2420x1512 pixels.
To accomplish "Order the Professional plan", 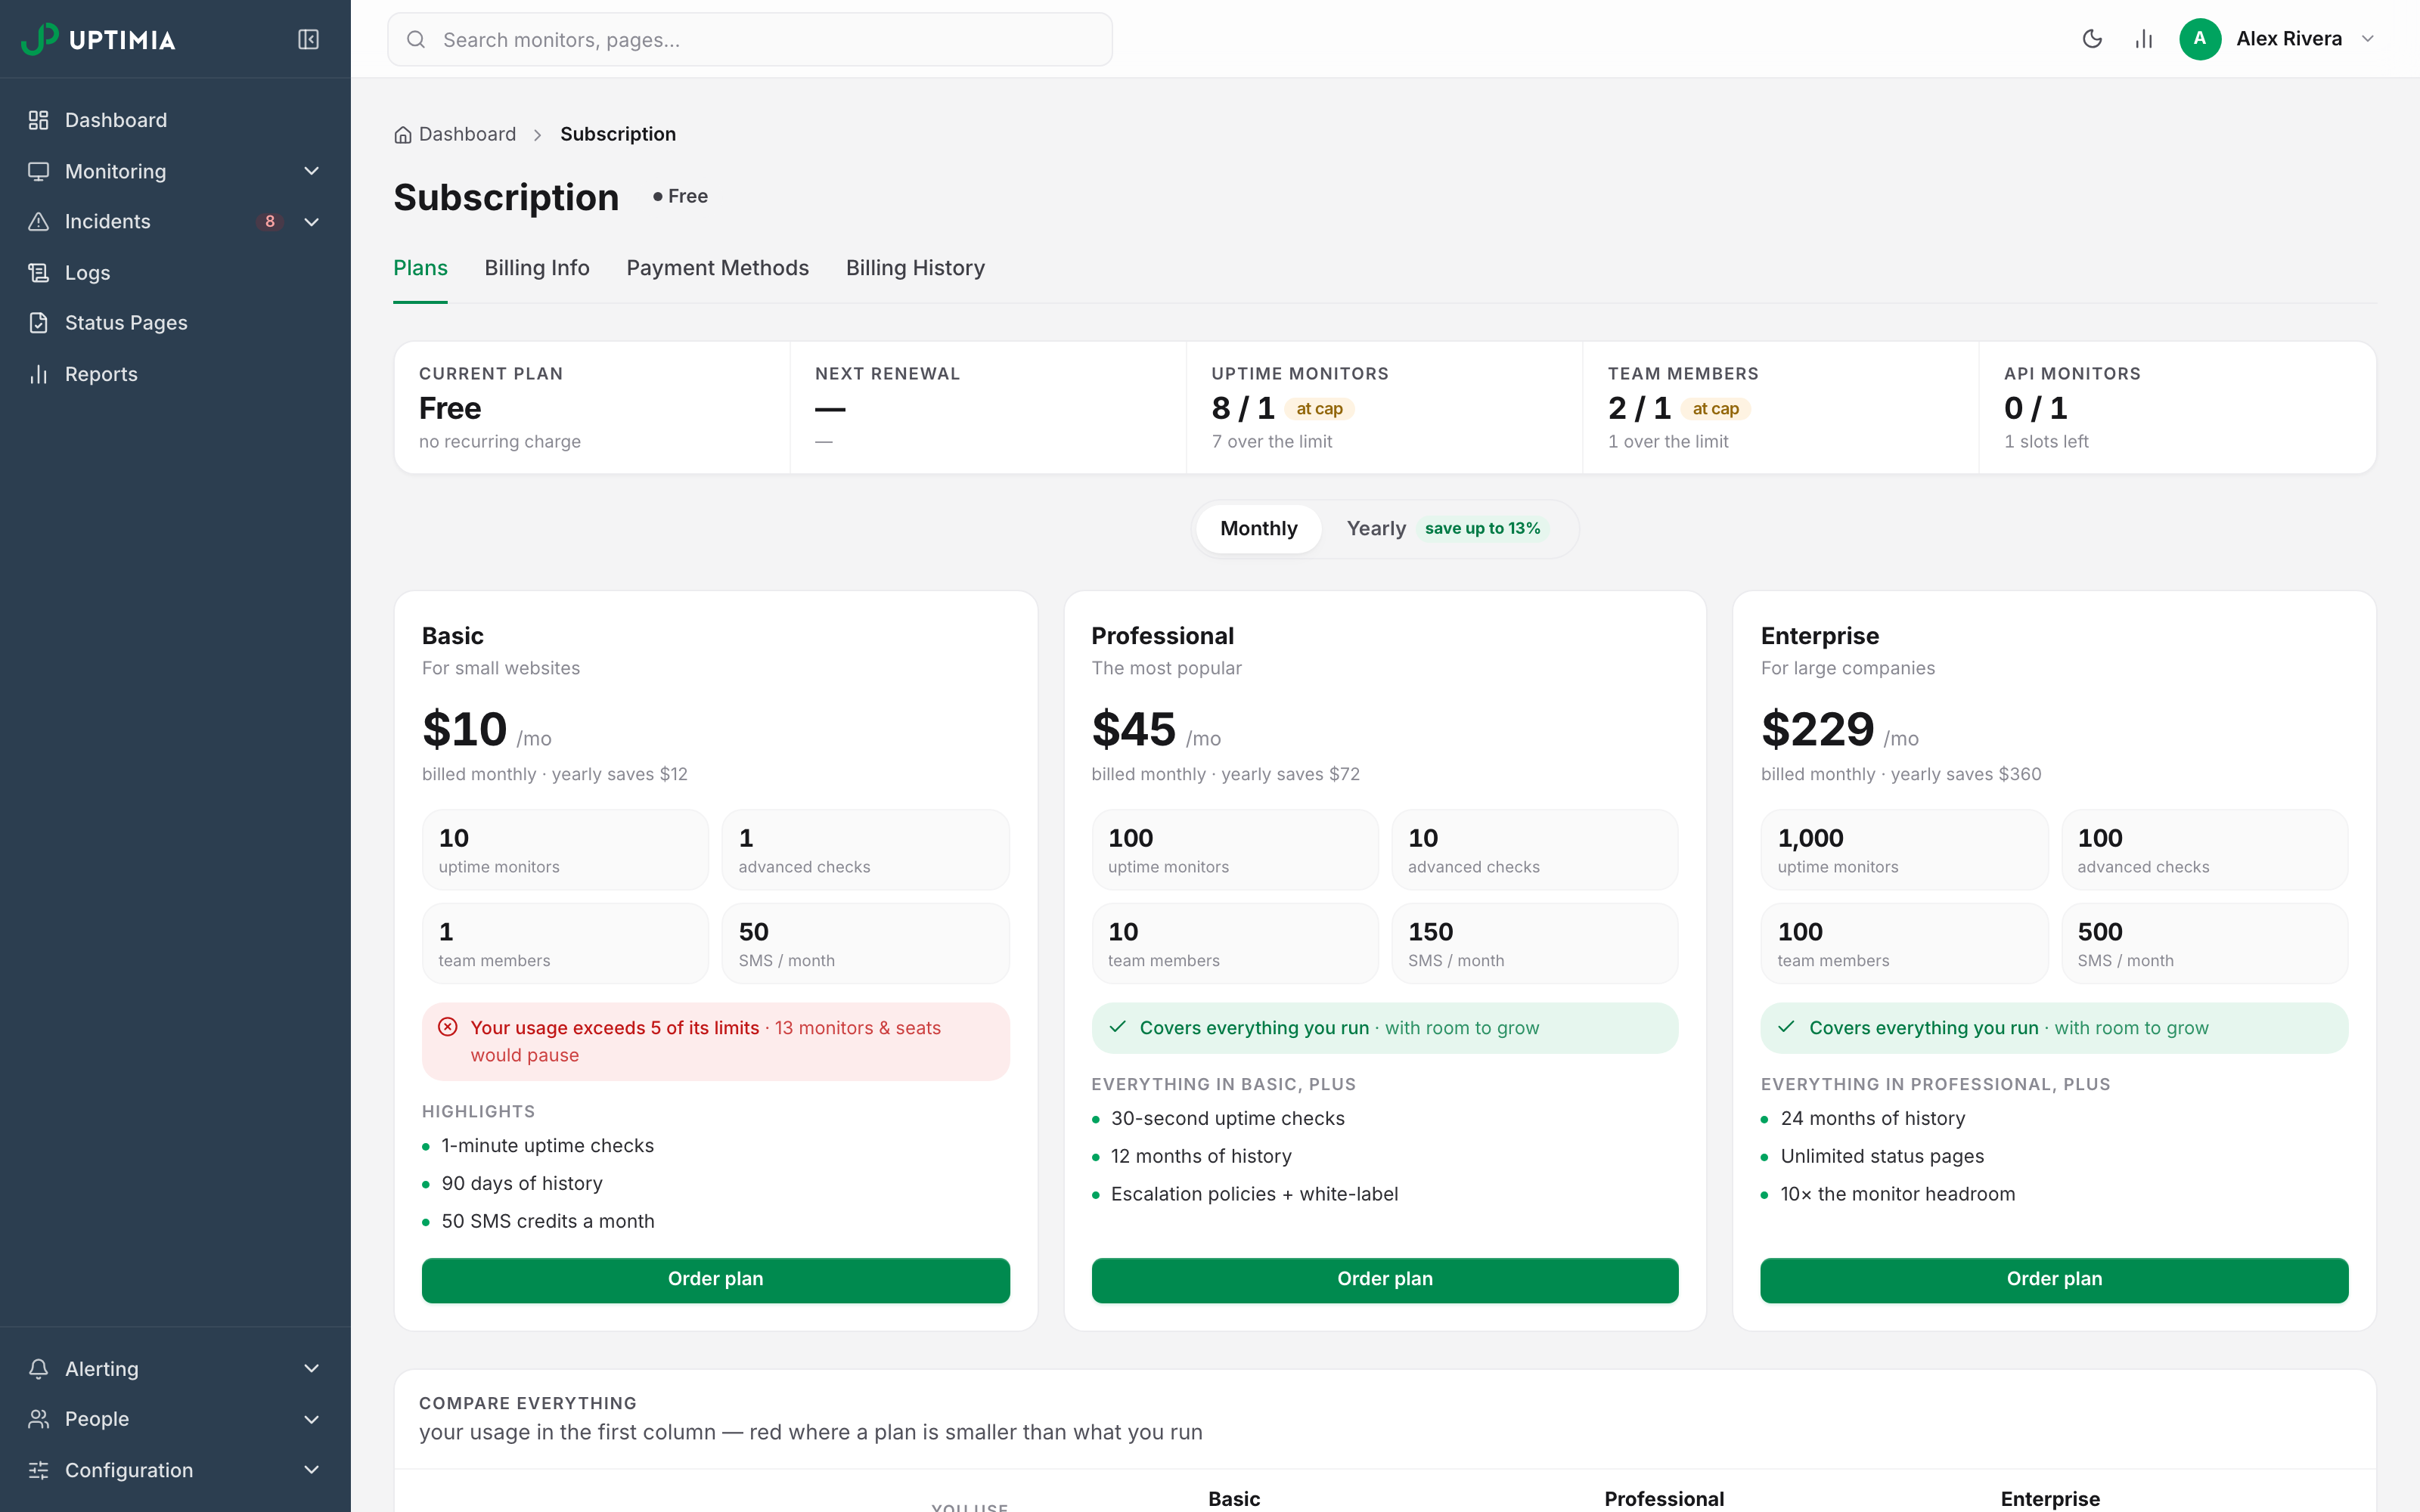I will pyautogui.click(x=1384, y=1279).
